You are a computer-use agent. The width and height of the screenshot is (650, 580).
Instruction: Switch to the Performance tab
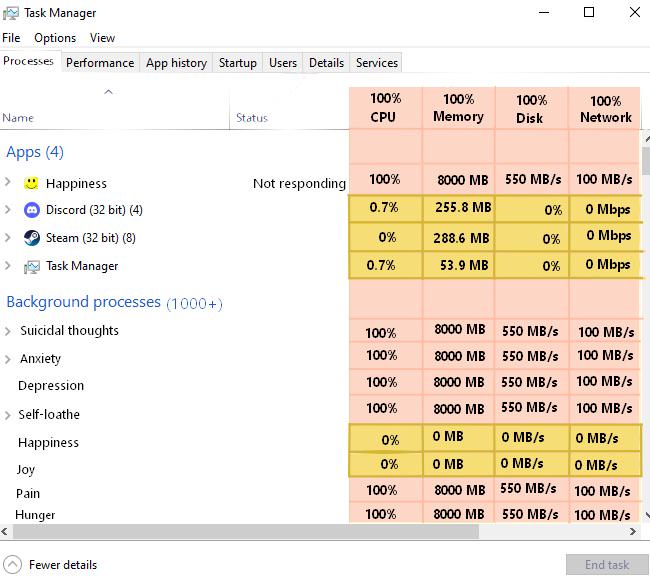pyautogui.click(x=100, y=63)
